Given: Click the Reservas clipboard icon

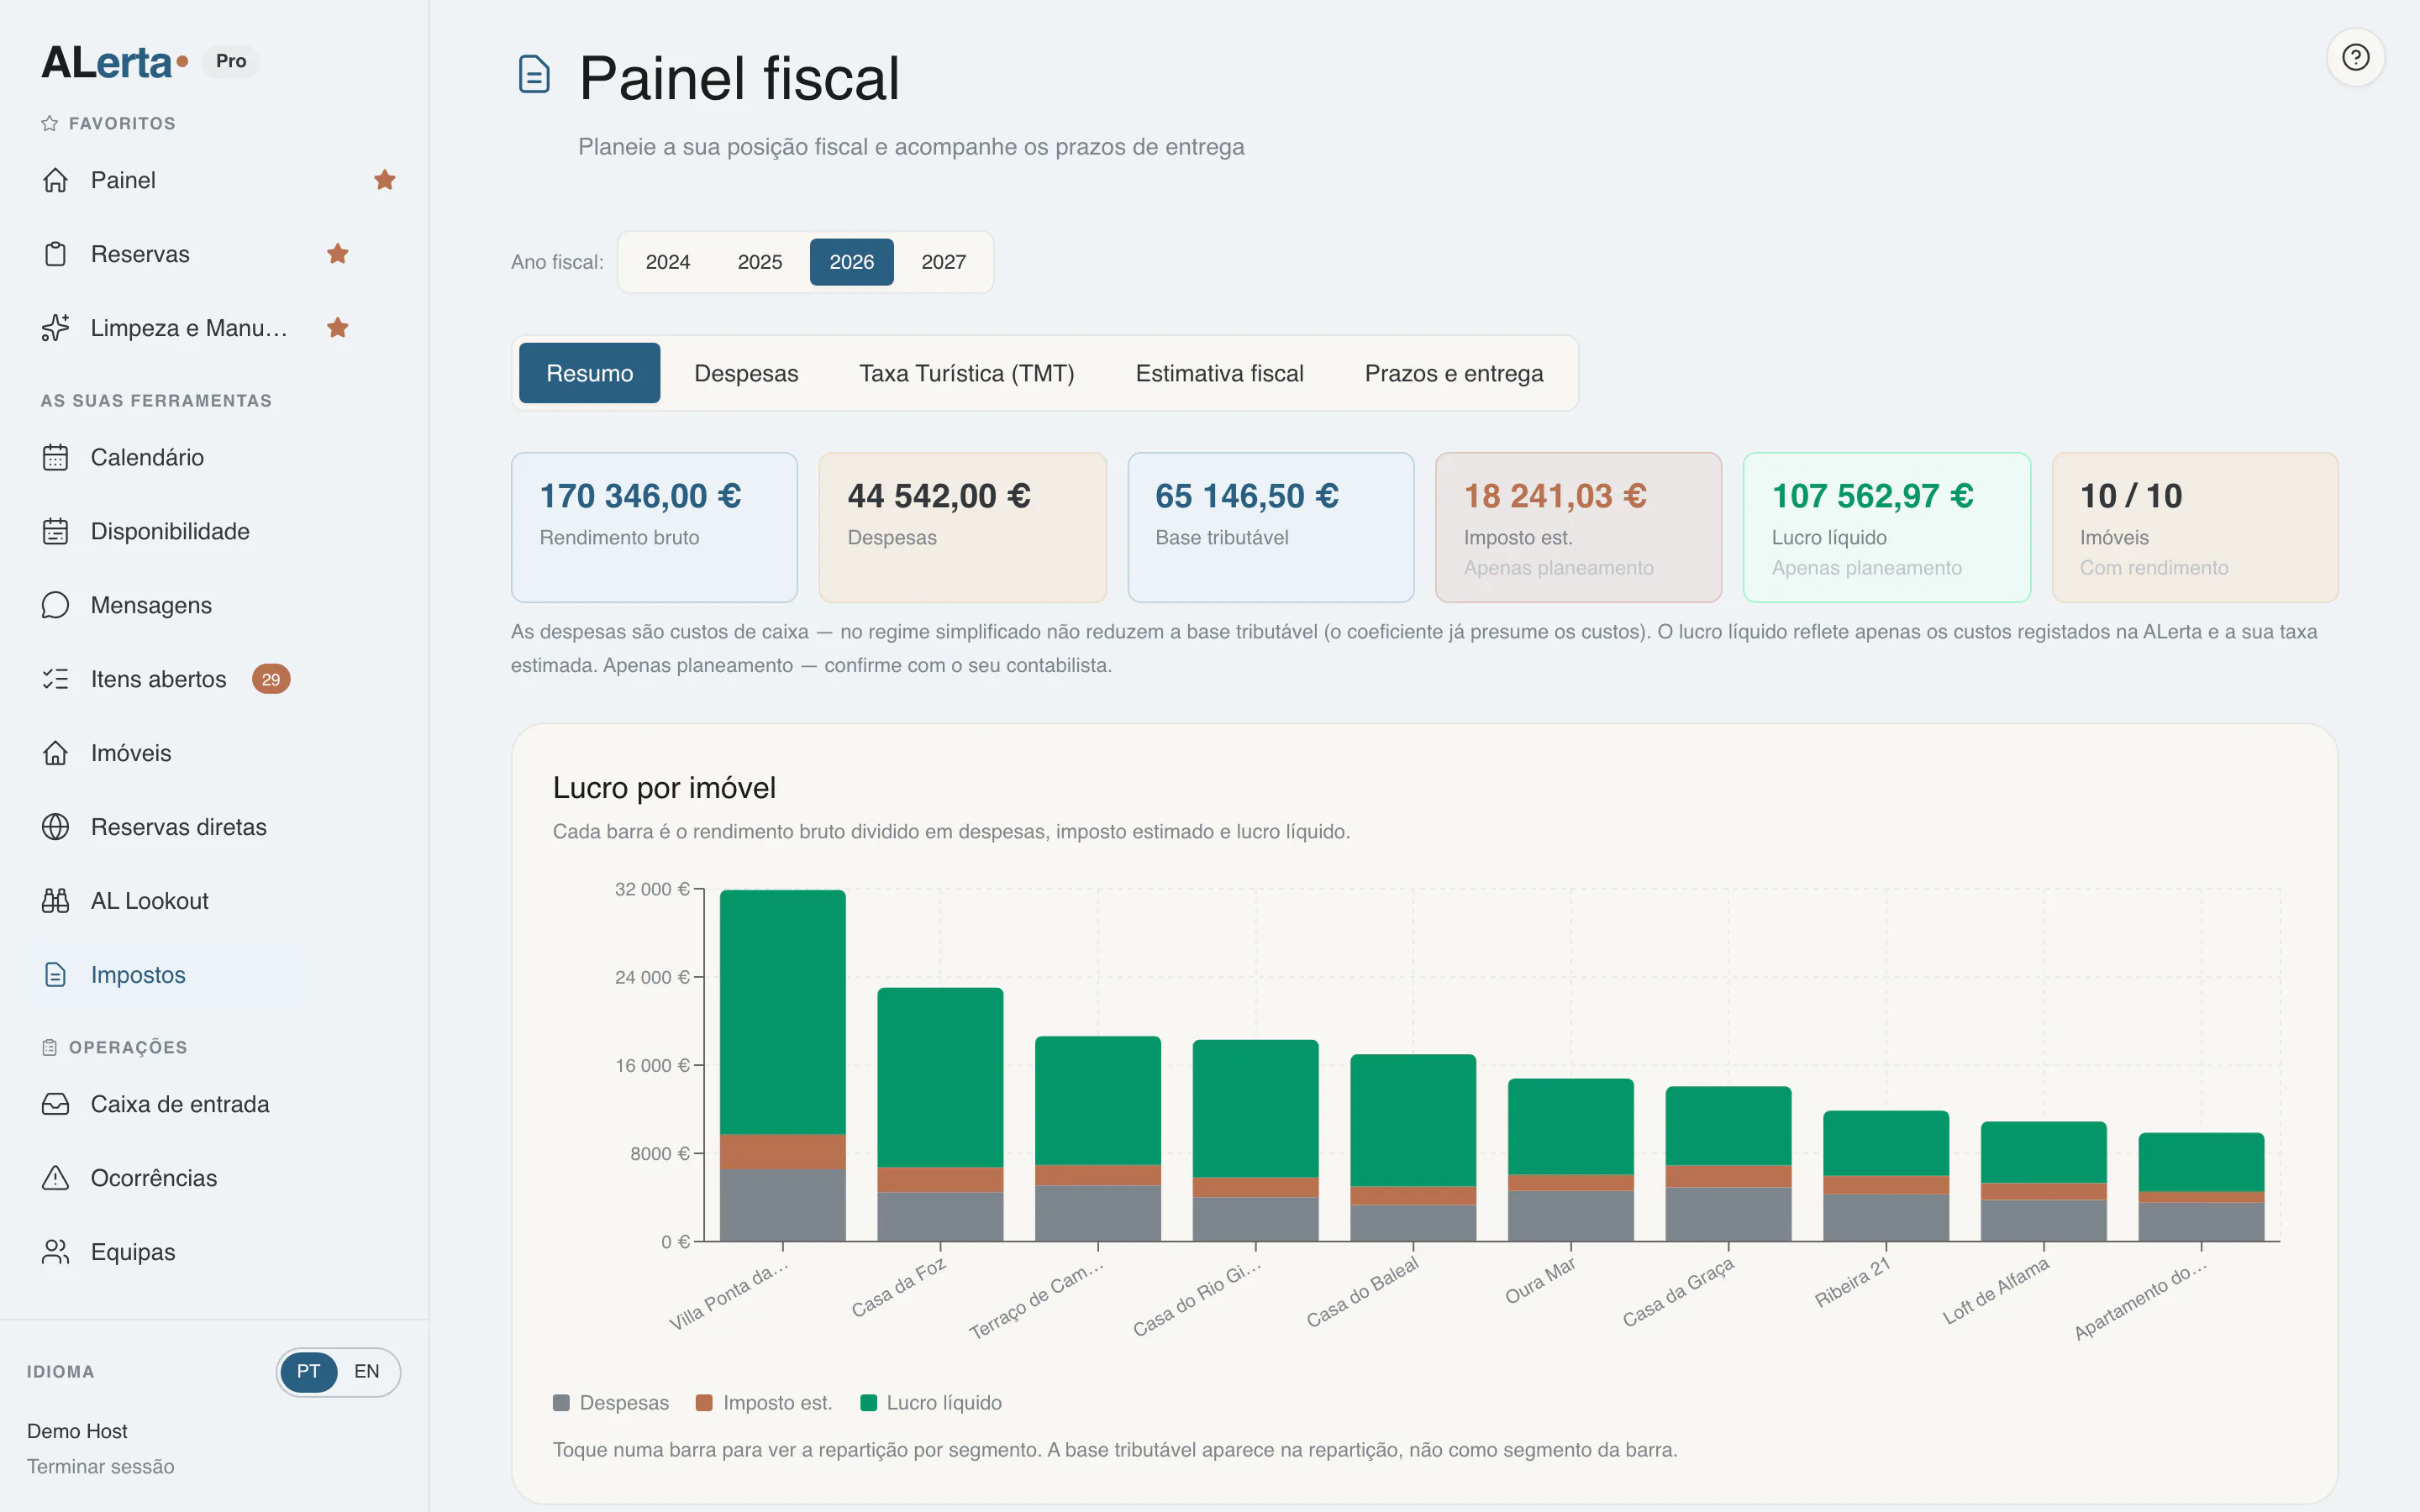Looking at the screenshot, I should (x=55, y=254).
